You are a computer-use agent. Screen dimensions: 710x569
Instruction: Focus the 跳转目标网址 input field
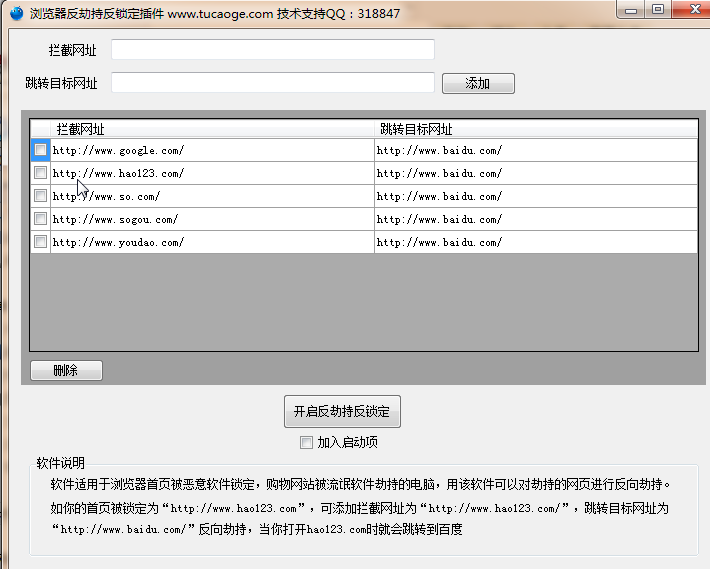click(273, 82)
